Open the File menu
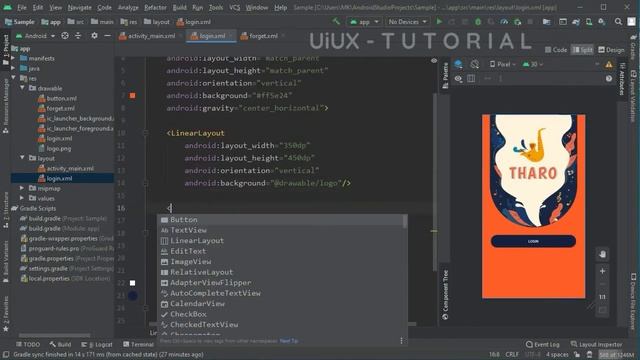This screenshot has height=360, width=640. (22, 7)
